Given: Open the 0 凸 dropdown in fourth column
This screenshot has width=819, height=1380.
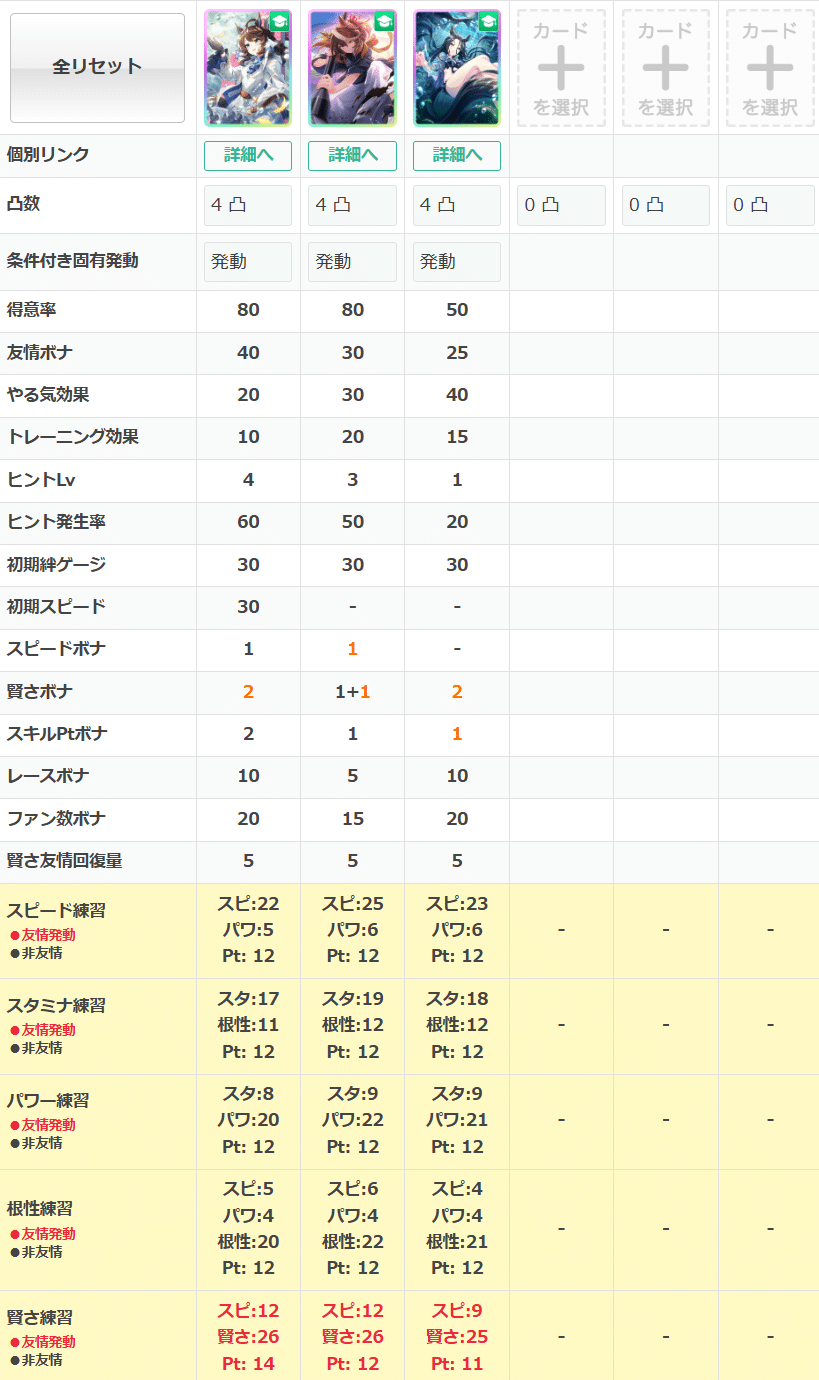Looking at the screenshot, I should tap(561, 205).
